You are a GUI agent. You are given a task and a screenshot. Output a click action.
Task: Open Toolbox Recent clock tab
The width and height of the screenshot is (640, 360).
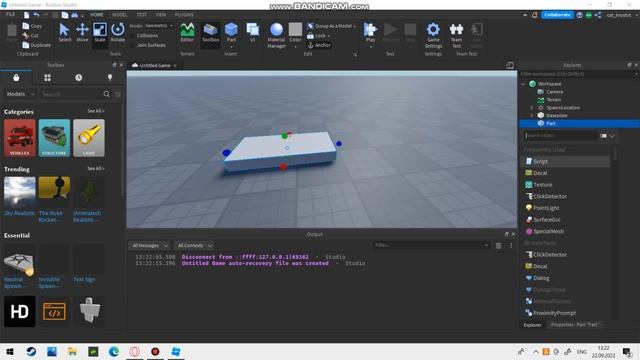79,78
